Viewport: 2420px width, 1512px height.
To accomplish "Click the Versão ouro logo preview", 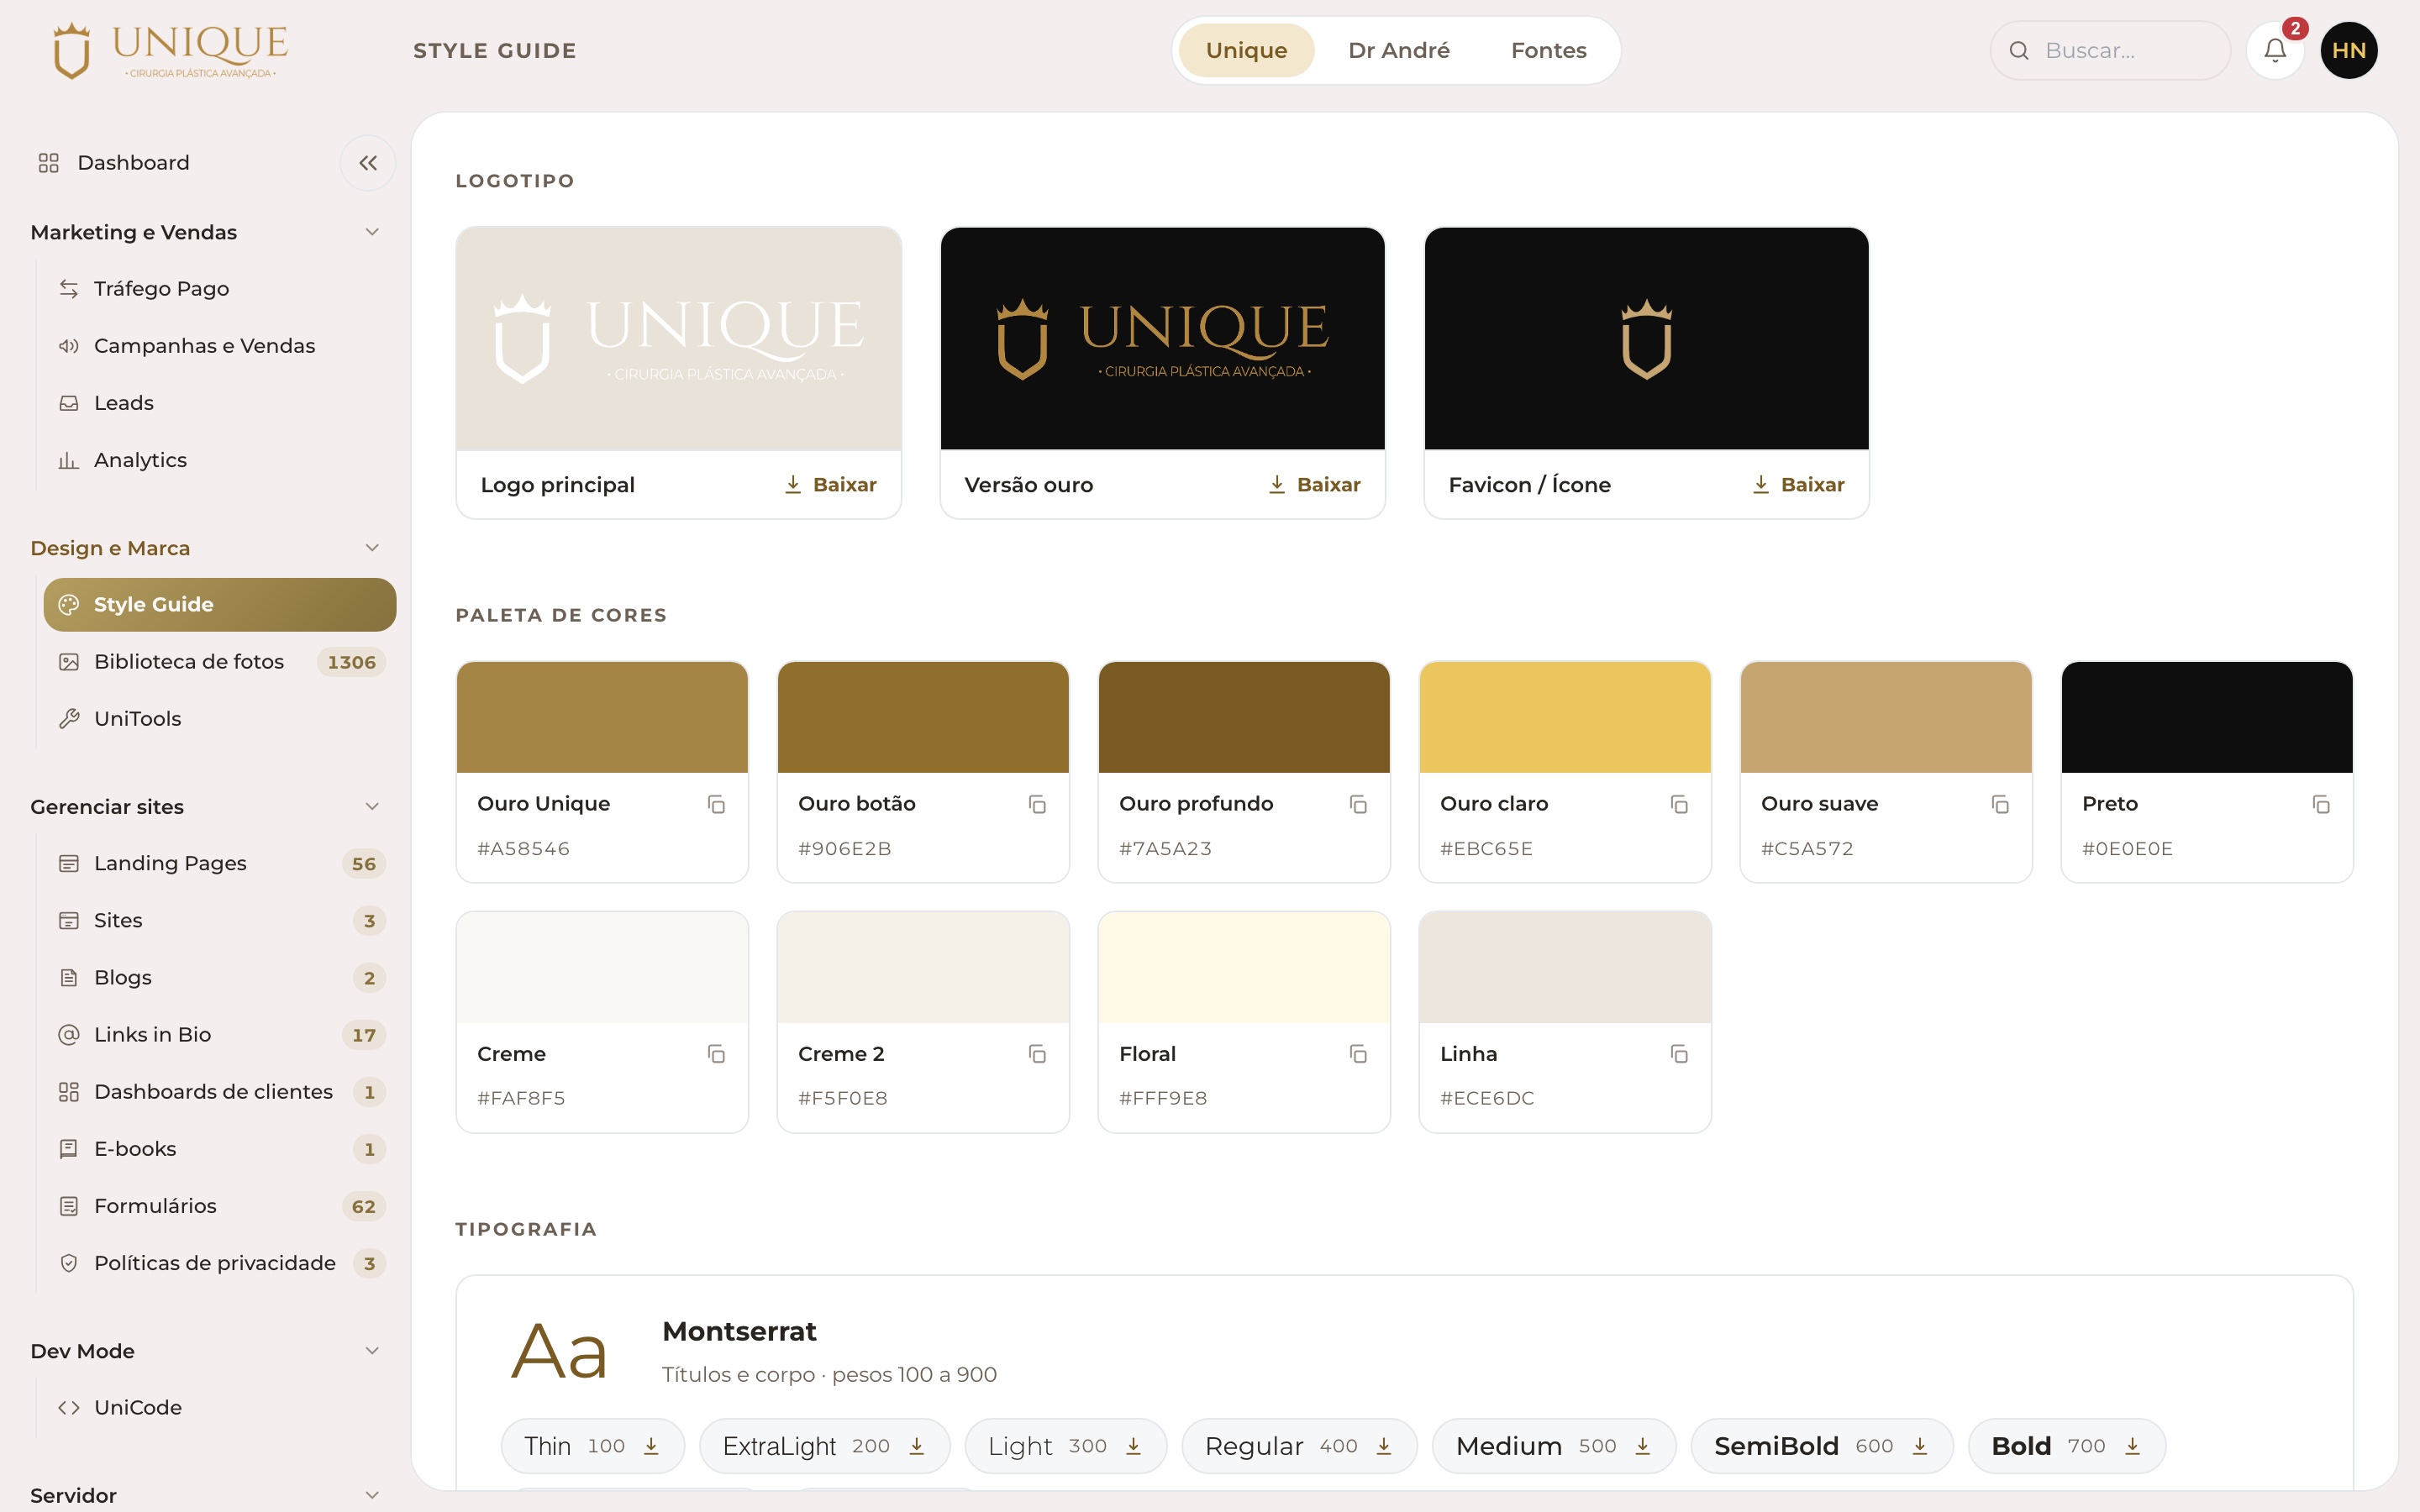I will tap(1162, 338).
